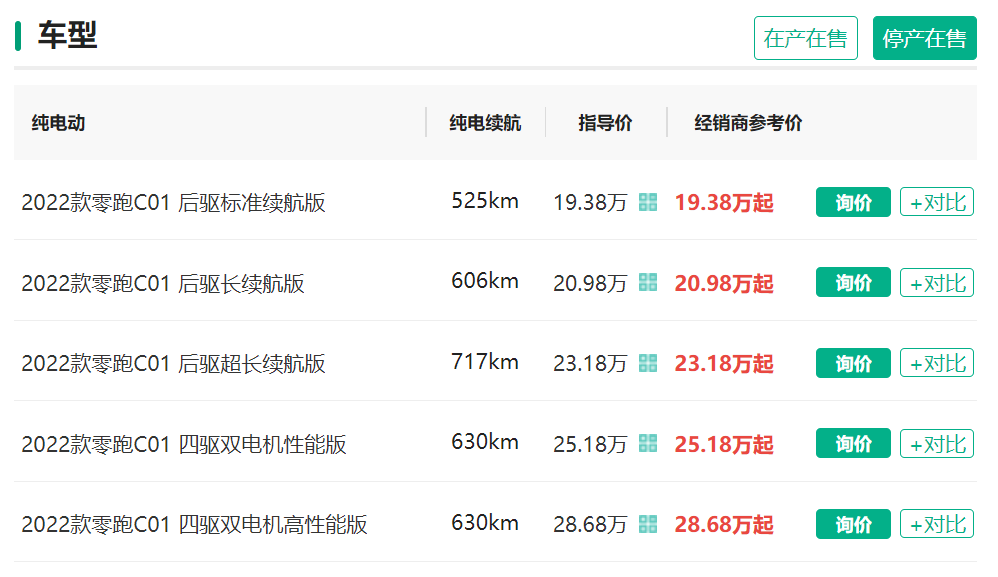The image size is (998, 577).
Task: Open 2022款零跑C01 后驱超长续航版 model link
Action: click(173, 364)
